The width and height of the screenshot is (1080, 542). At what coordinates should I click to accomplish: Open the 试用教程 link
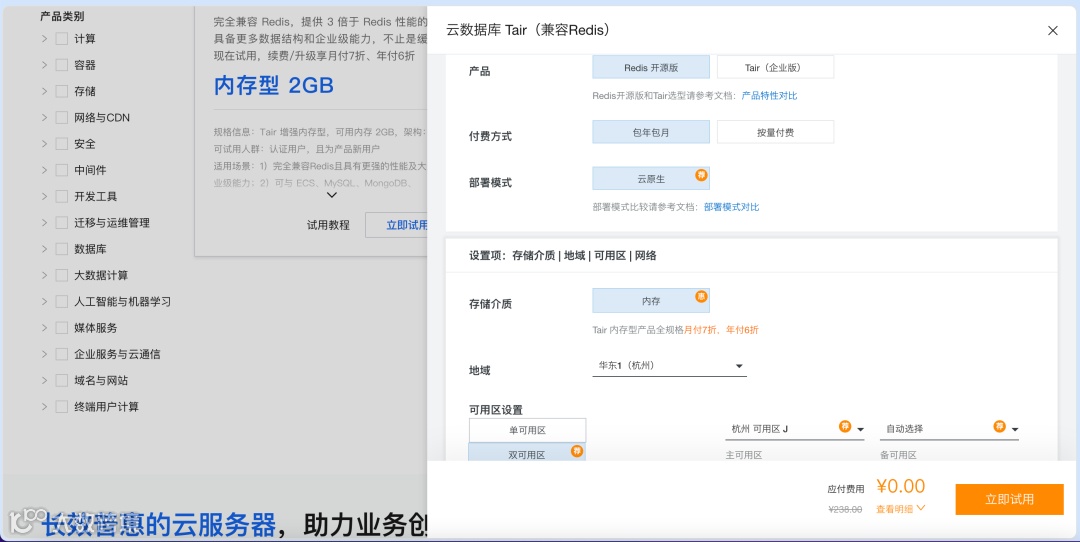click(x=328, y=225)
